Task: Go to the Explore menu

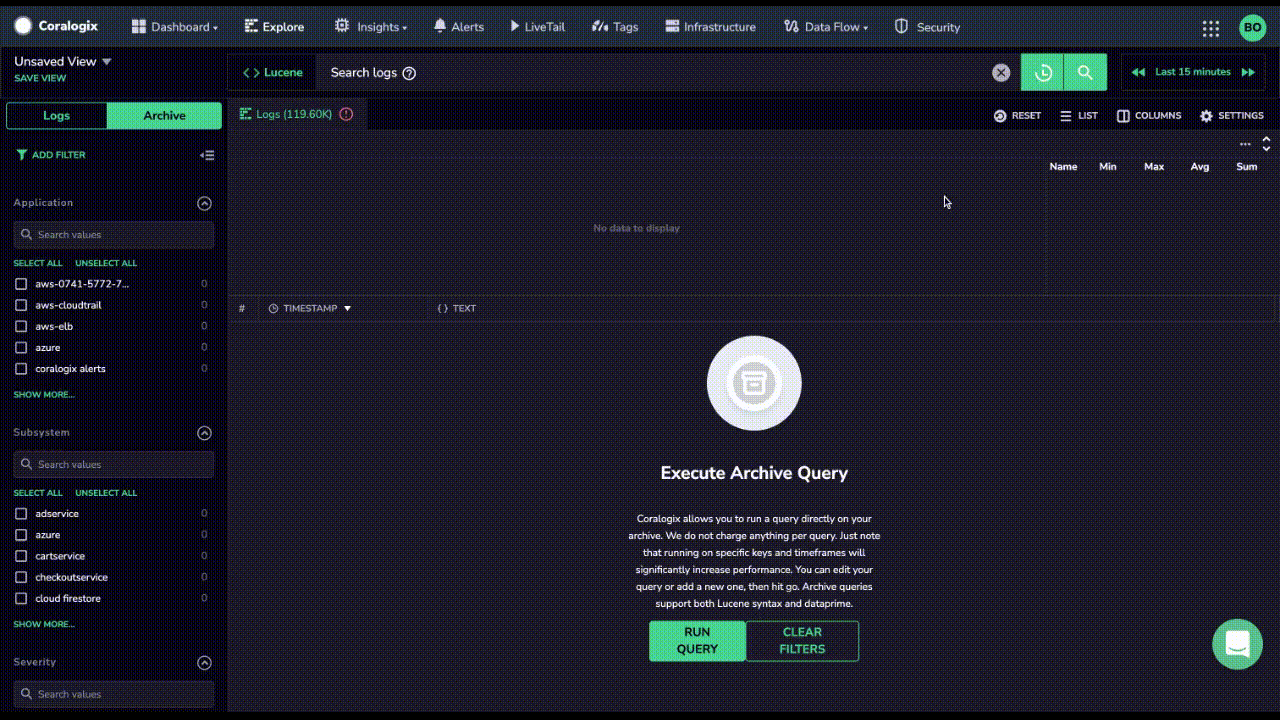Action: pos(274,27)
